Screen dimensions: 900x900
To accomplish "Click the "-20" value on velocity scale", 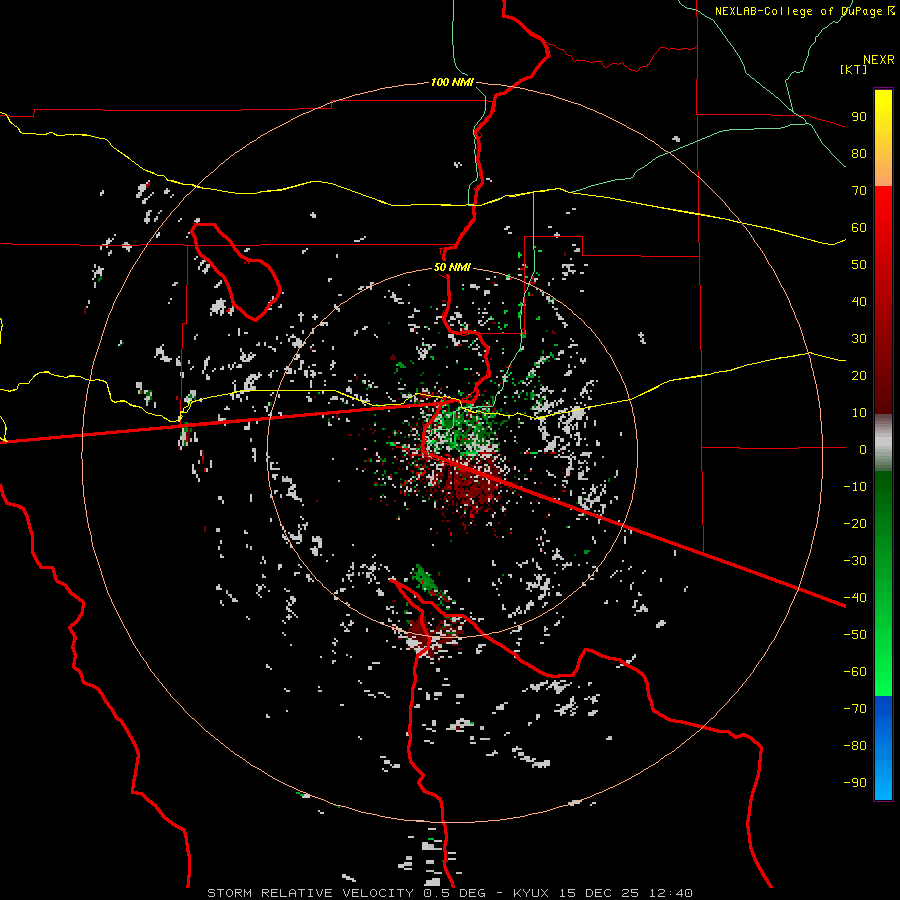I will (x=855, y=523).
